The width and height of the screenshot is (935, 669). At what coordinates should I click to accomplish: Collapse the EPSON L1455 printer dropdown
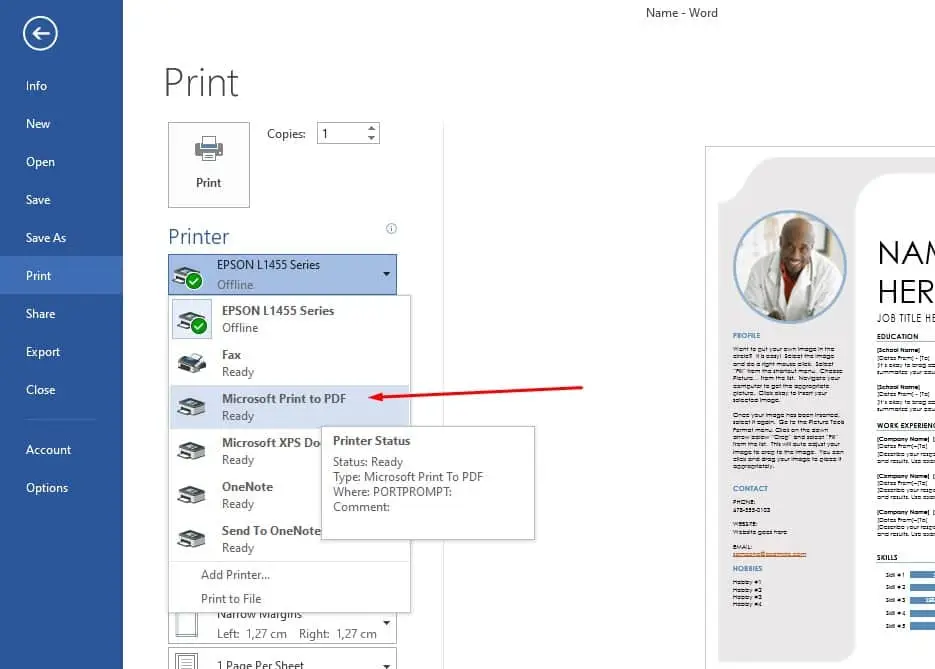coord(282,274)
